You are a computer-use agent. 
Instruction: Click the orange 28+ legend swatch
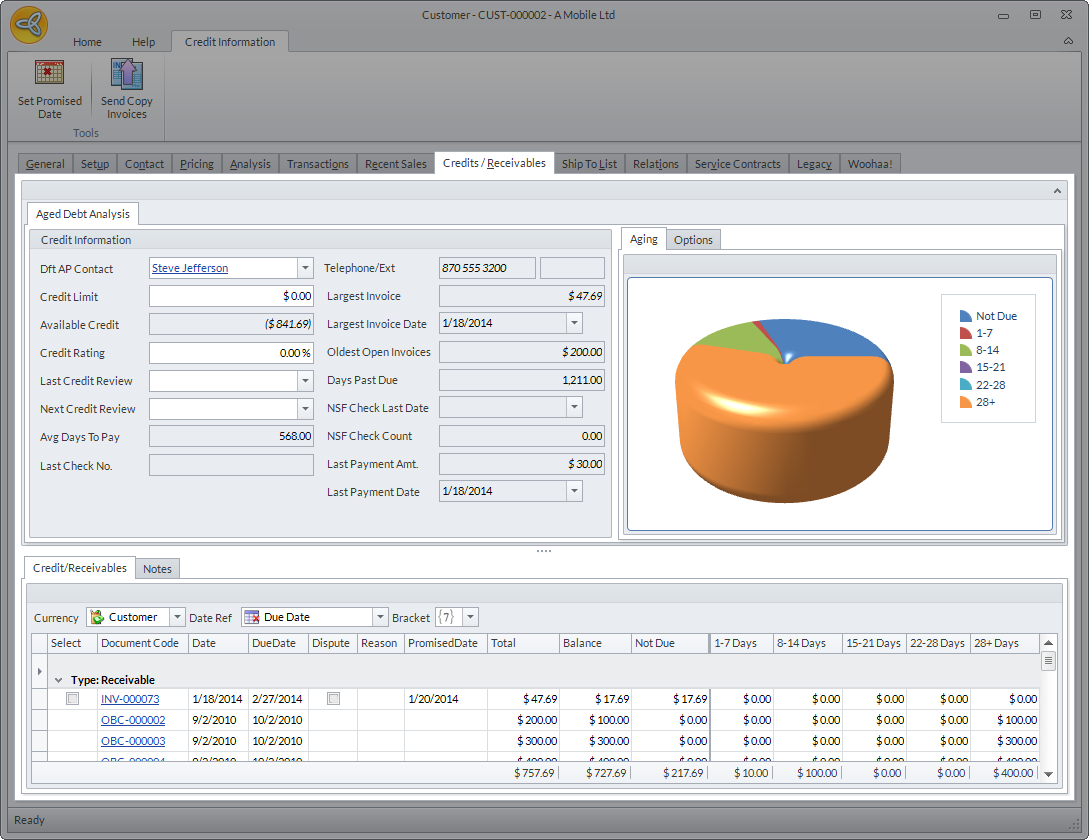pos(965,402)
